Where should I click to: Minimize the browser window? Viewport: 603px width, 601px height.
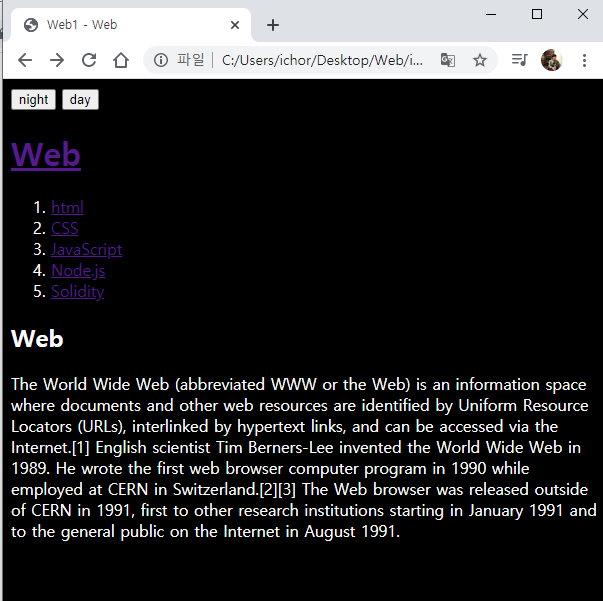pos(491,15)
